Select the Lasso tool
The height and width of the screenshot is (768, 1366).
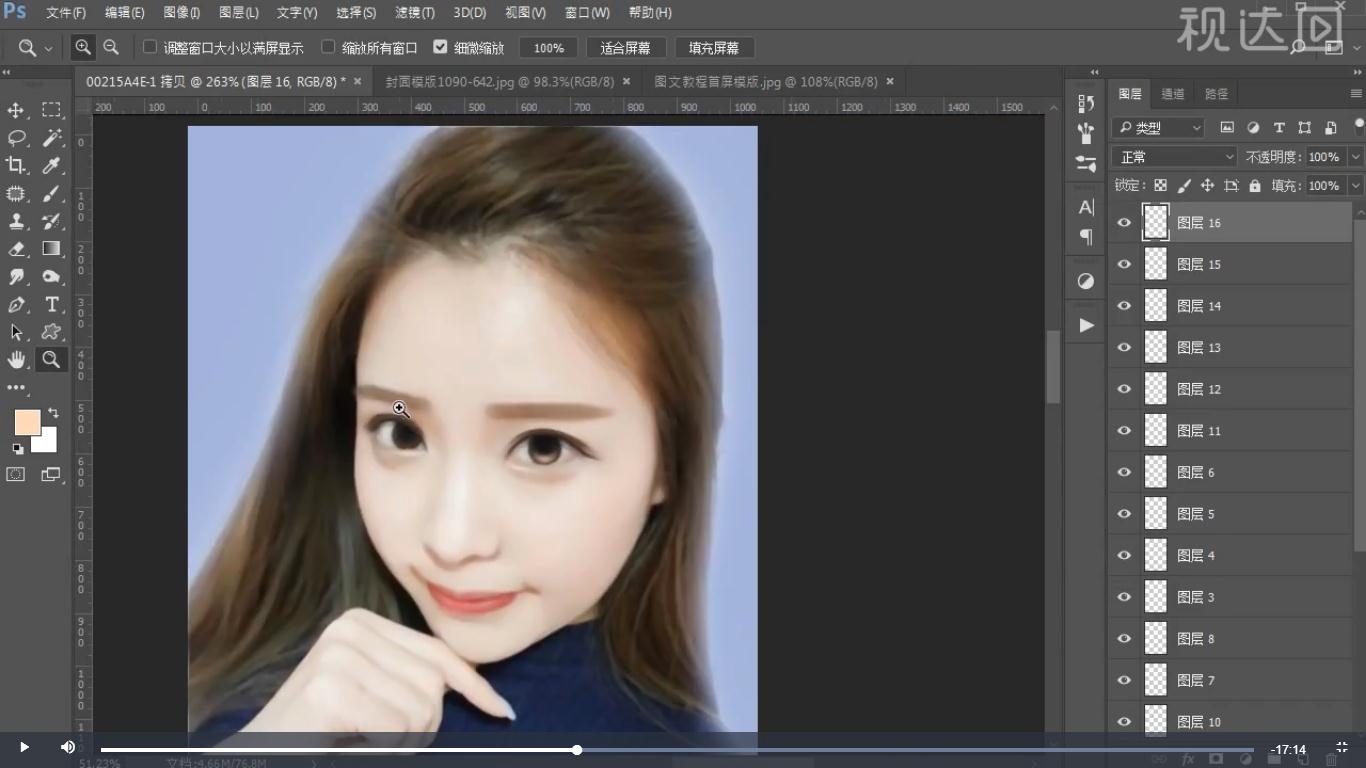coord(16,138)
